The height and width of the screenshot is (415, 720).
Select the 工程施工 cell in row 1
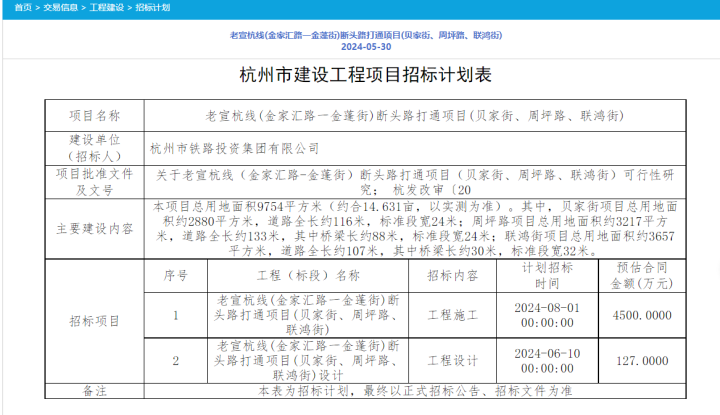point(453,314)
